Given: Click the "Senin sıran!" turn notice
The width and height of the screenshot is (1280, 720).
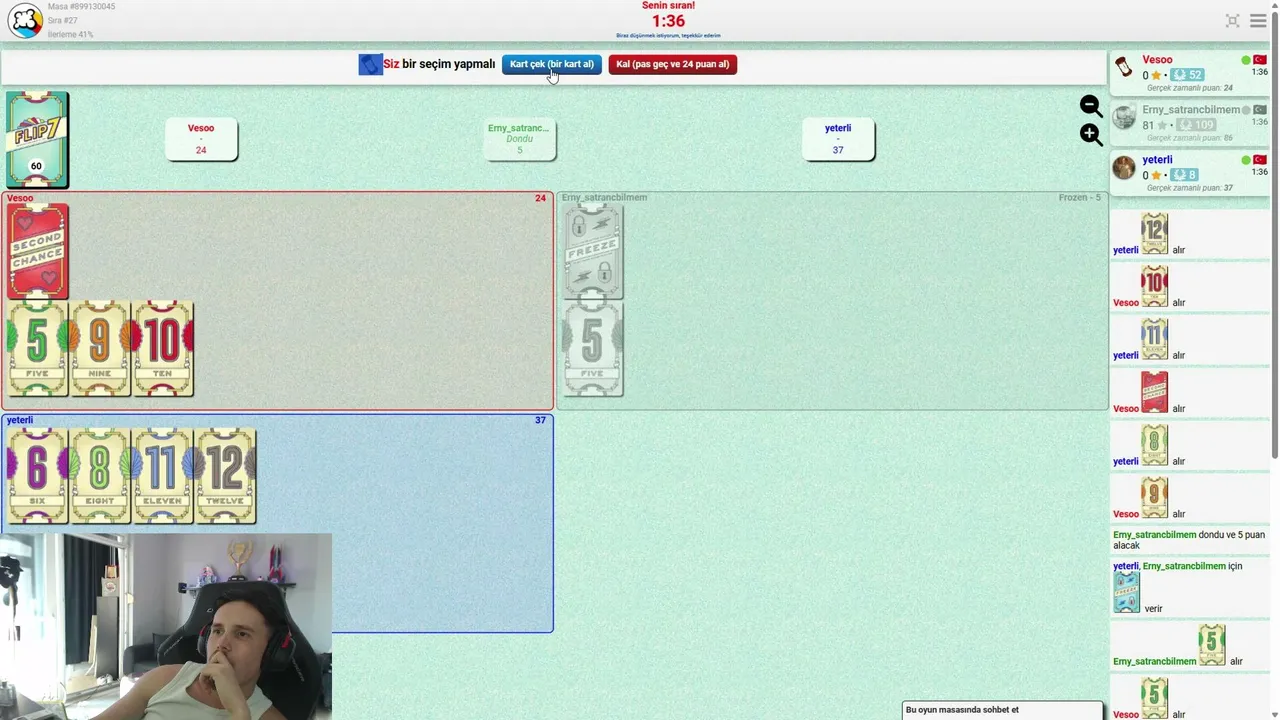Looking at the screenshot, I should point(668,5).
